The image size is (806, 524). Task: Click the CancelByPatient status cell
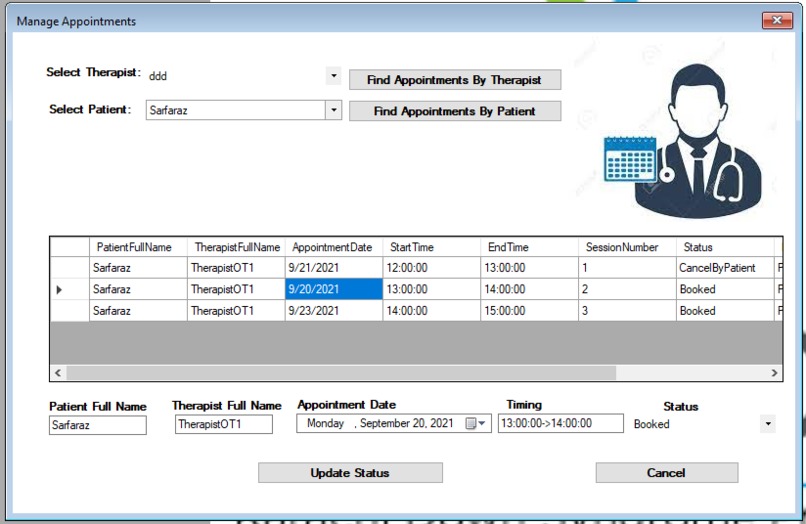point(725,268)
